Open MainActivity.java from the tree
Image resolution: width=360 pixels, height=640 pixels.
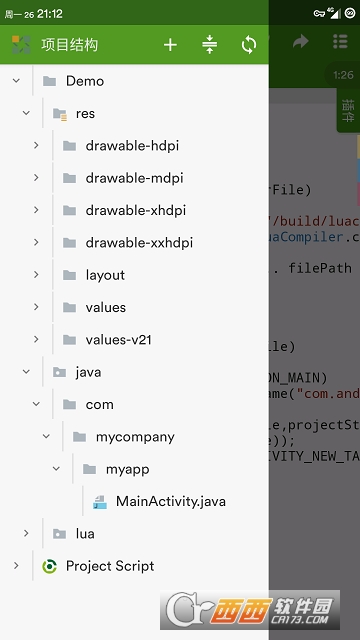(171, 501)
